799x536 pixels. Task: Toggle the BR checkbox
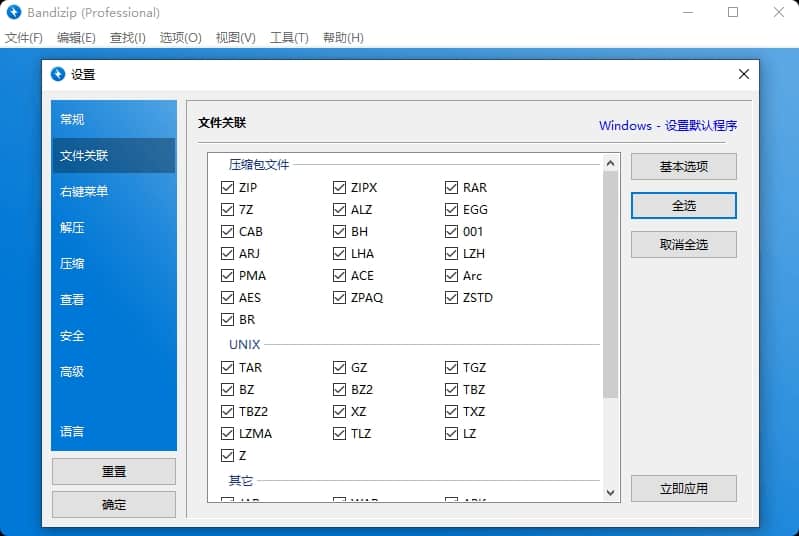[x=227, y=319]
